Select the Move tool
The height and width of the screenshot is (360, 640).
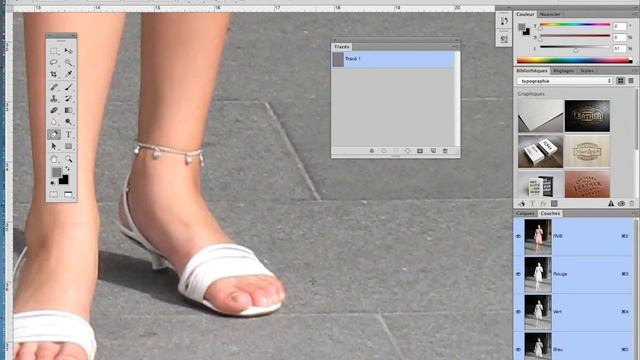coord(69,51)
